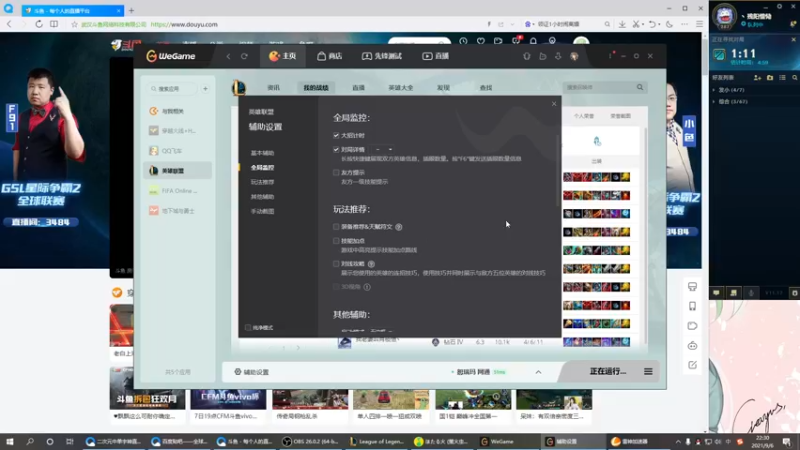This screenshot has height=450, width=800.
Task: Refresh the WeGame page with reload icon
Action: pyautogui.click(x=244, y=56)
